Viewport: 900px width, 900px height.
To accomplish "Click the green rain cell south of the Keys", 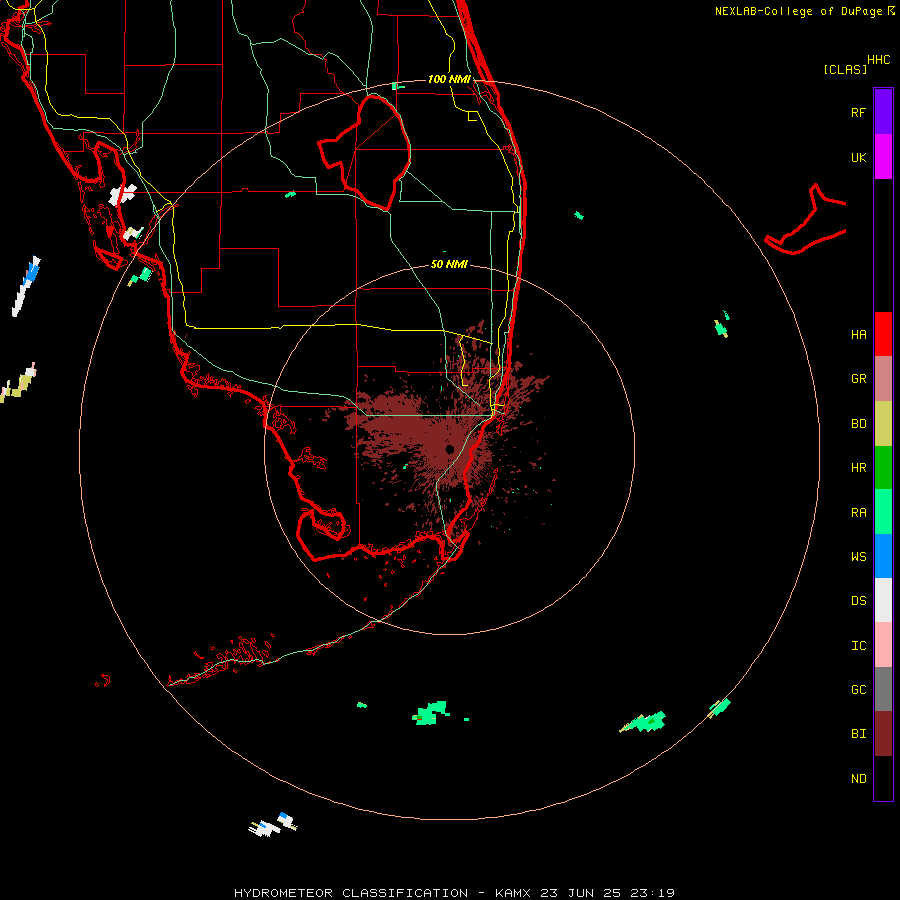I will 430,713.
